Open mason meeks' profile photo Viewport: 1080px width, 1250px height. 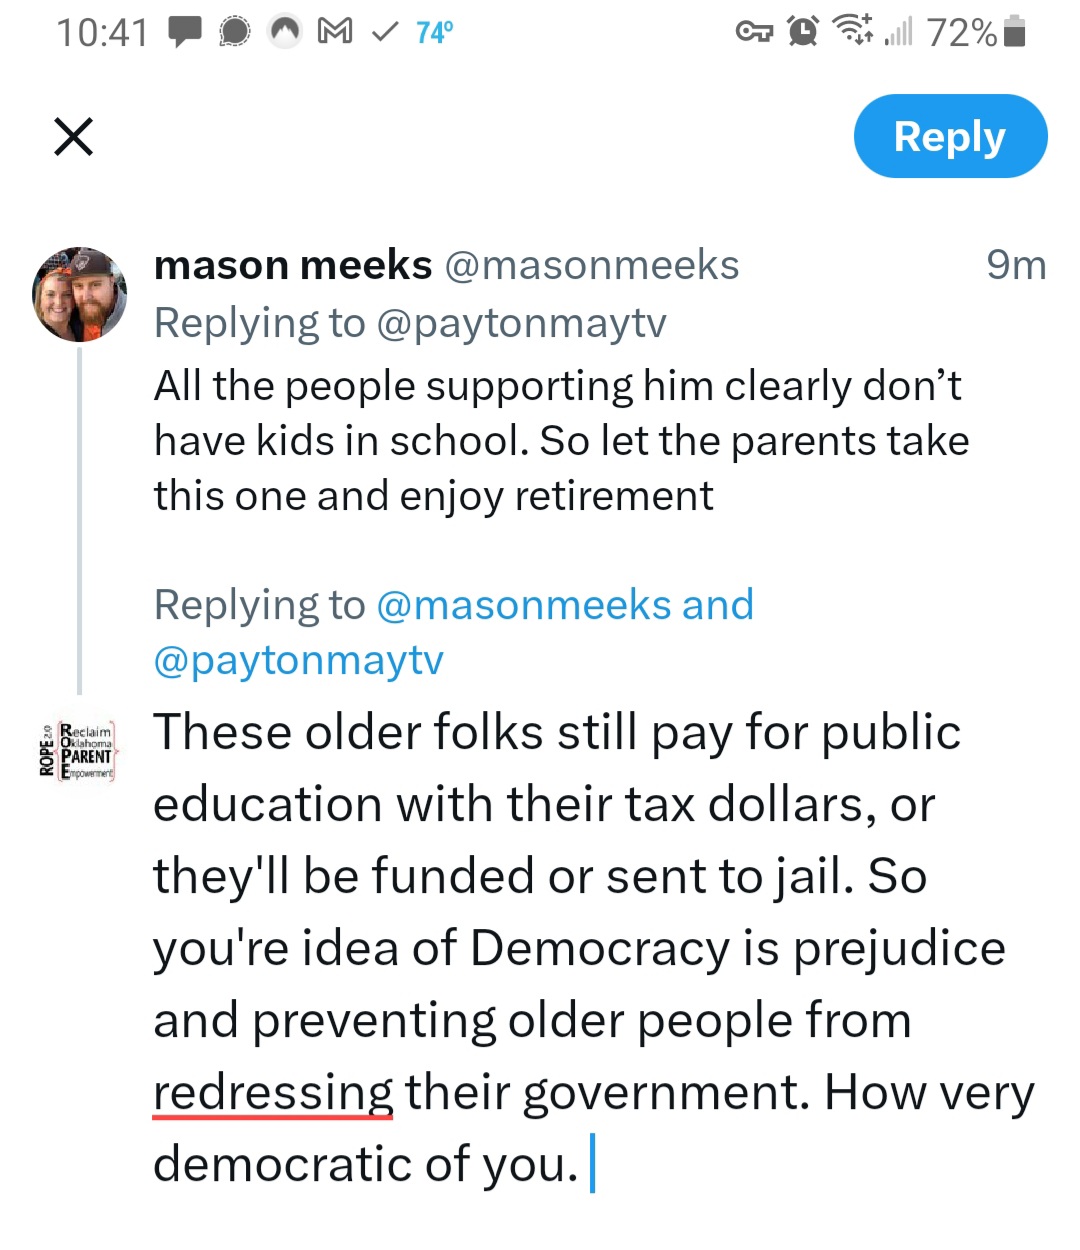click(80, 295)
